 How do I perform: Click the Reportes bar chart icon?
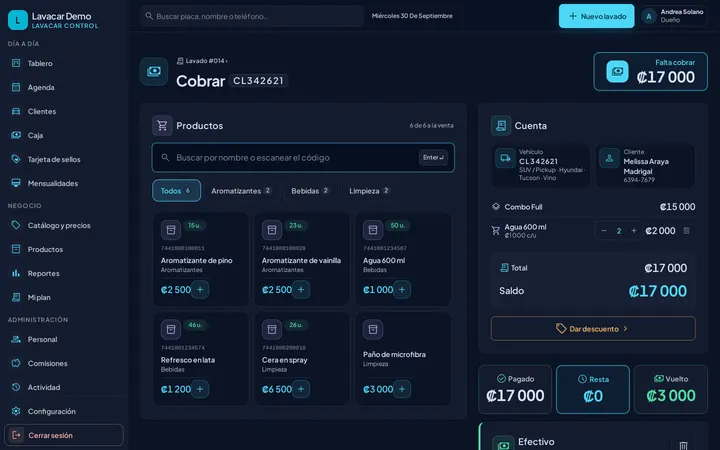point(16,273)
